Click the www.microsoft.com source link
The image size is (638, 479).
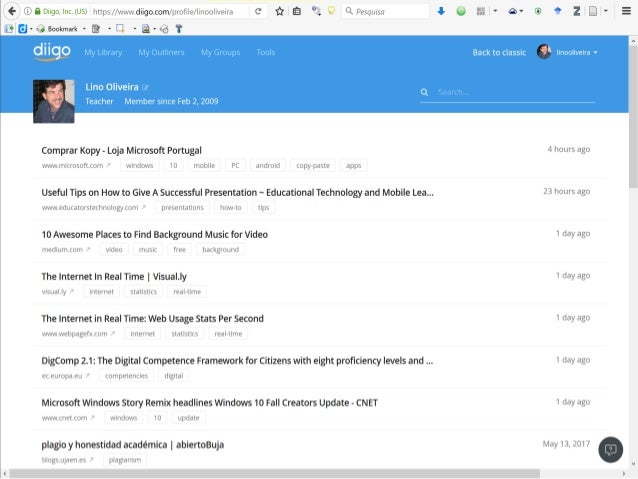72,166
